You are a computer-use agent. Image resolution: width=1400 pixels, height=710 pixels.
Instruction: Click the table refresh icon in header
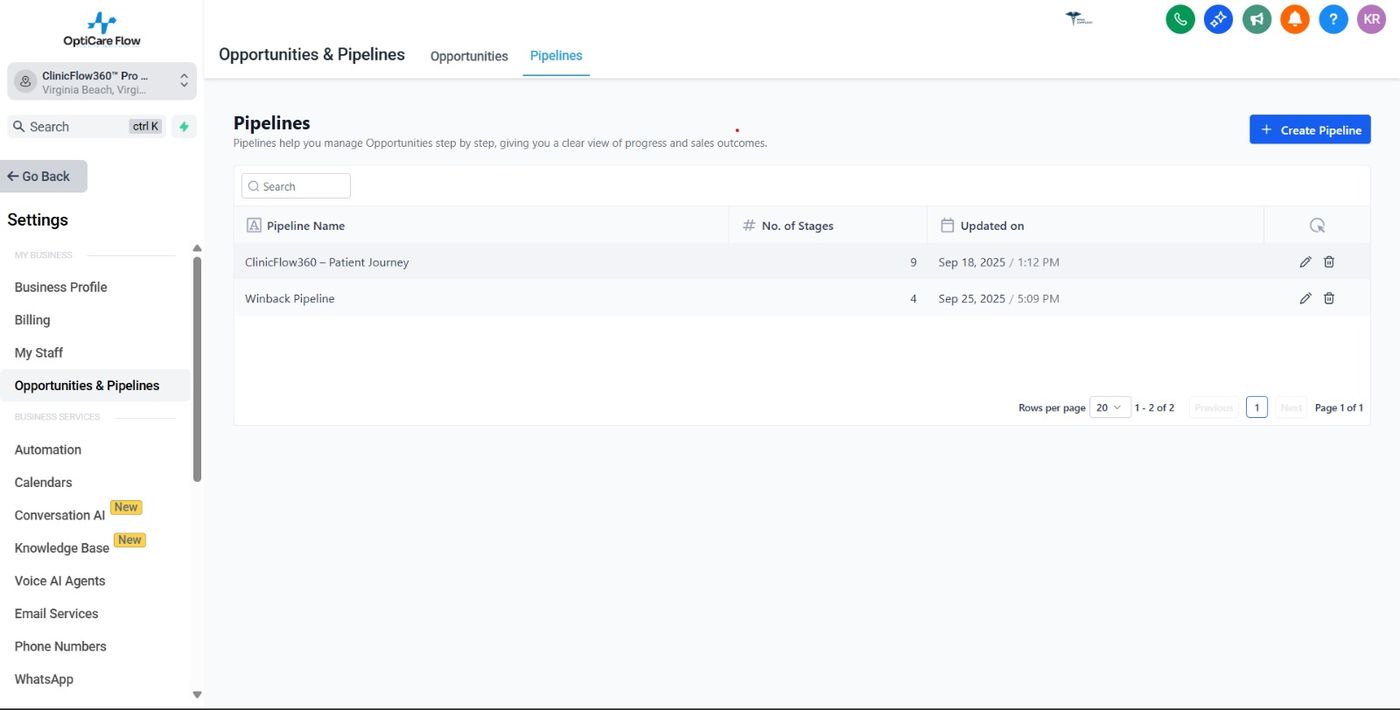tap(1317, 226)
